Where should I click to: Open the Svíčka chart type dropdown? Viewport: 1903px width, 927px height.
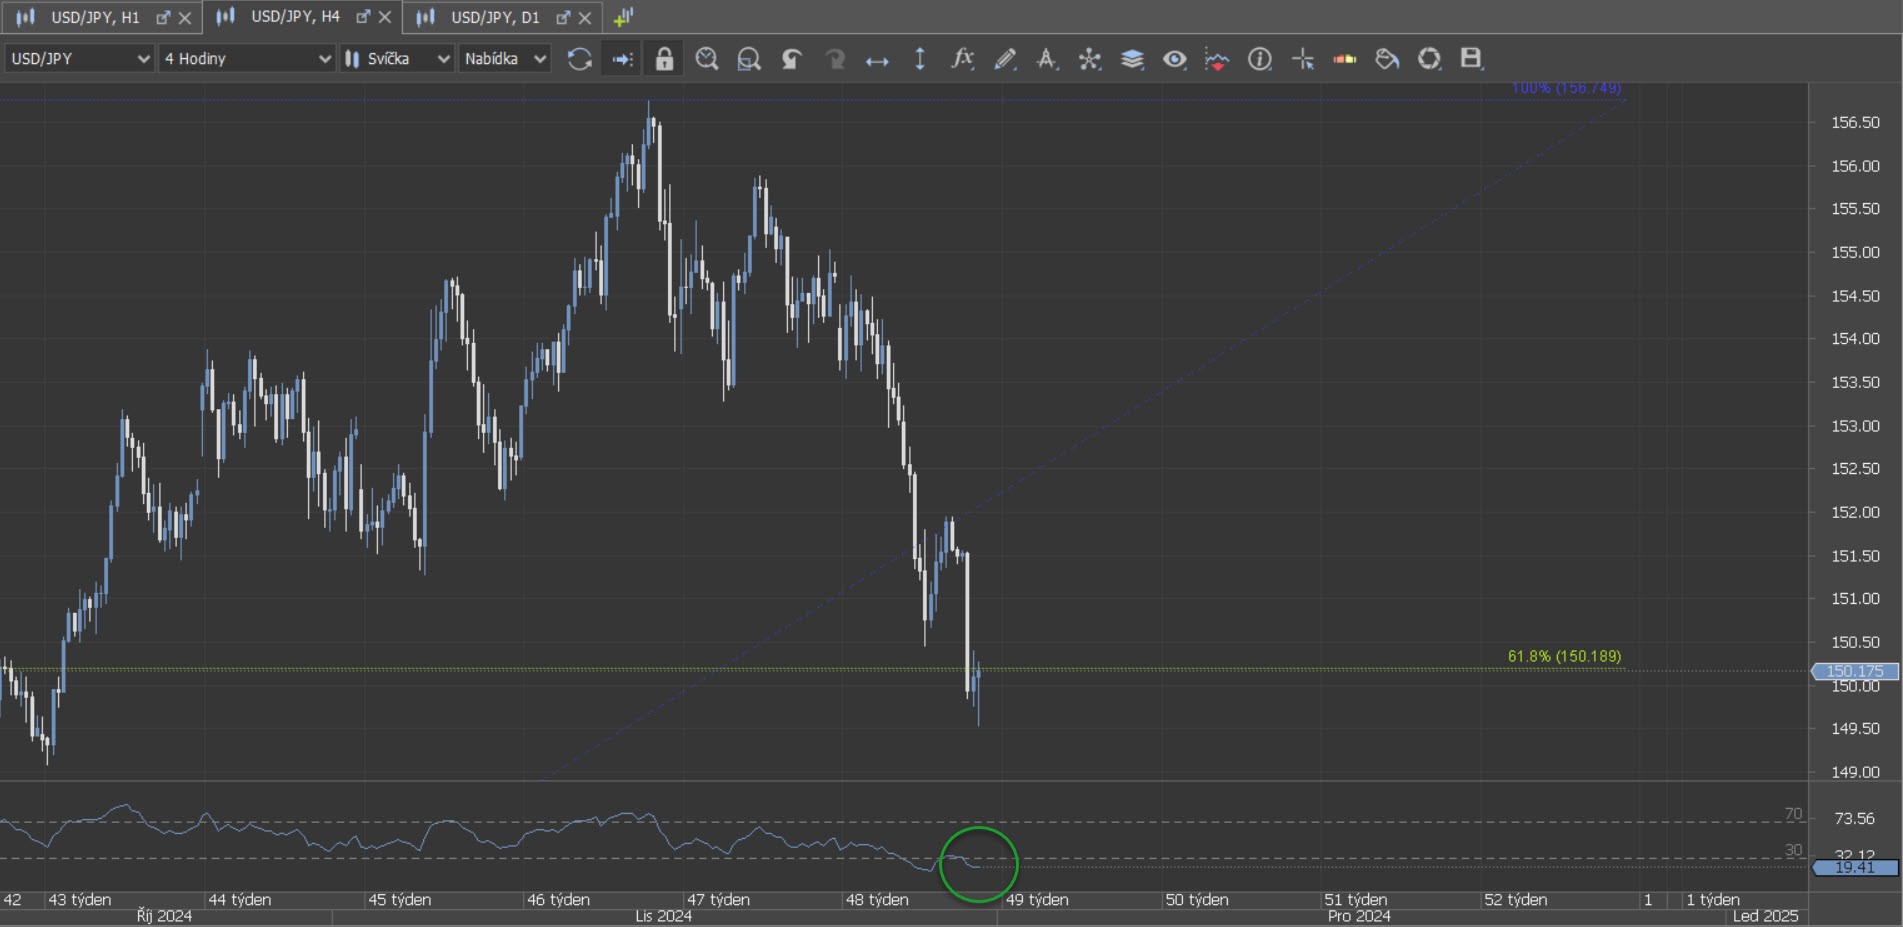pyautogui.click(x=397, y=59)
